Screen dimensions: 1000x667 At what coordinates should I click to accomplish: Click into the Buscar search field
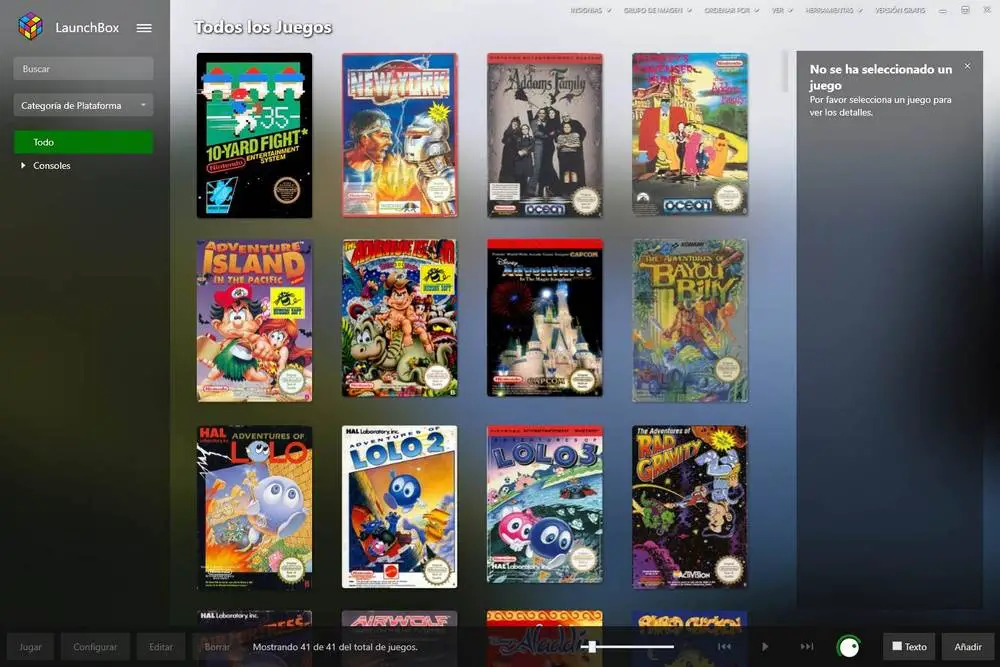[x=84, y=69]
